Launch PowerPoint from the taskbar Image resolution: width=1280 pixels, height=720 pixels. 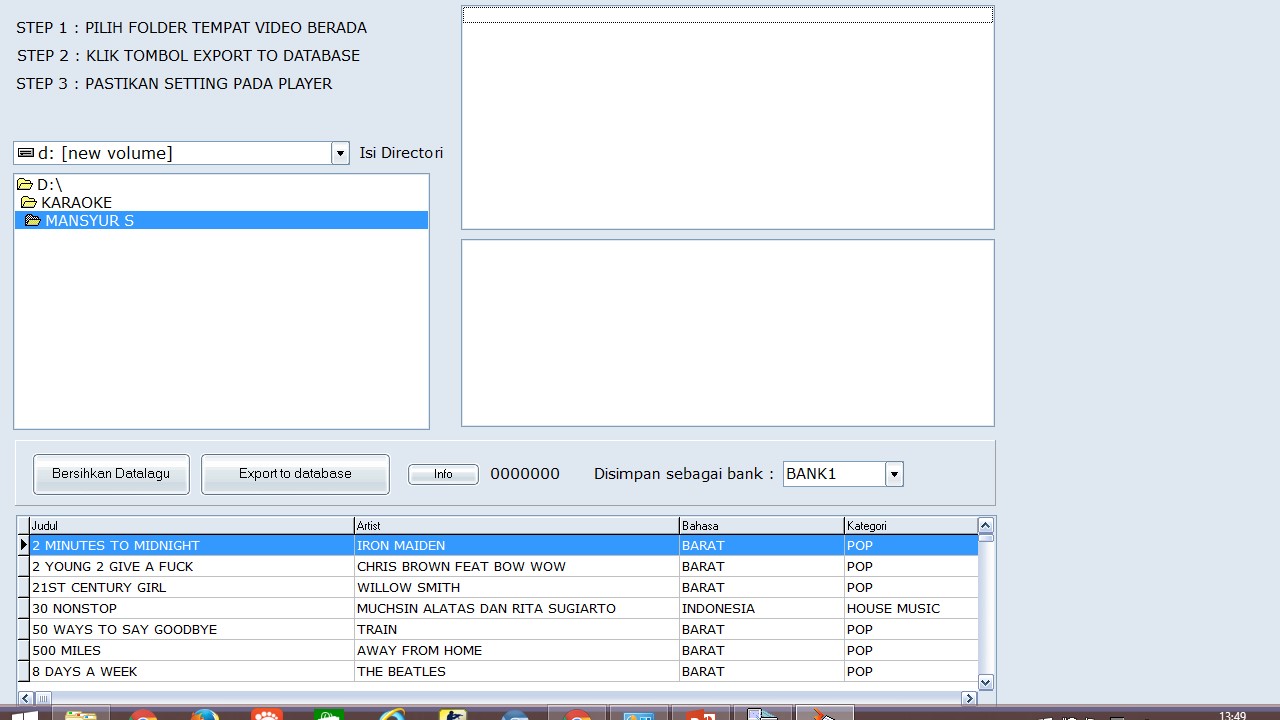699,713
